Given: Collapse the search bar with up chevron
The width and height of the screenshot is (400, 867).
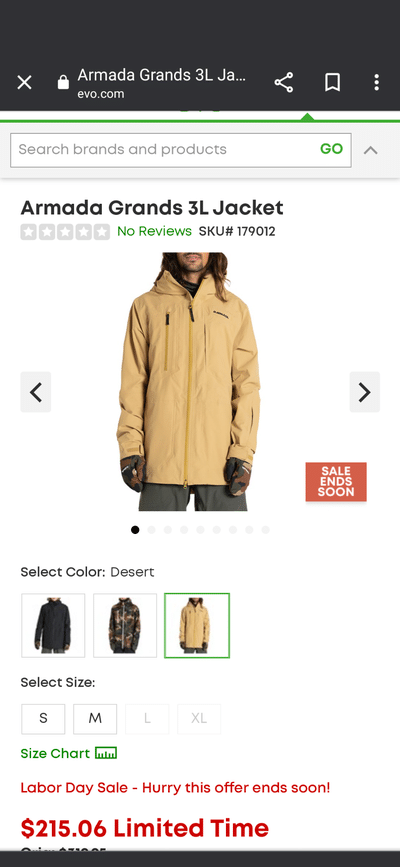Looking at the screenshot, I should click(x=370, y=150).
